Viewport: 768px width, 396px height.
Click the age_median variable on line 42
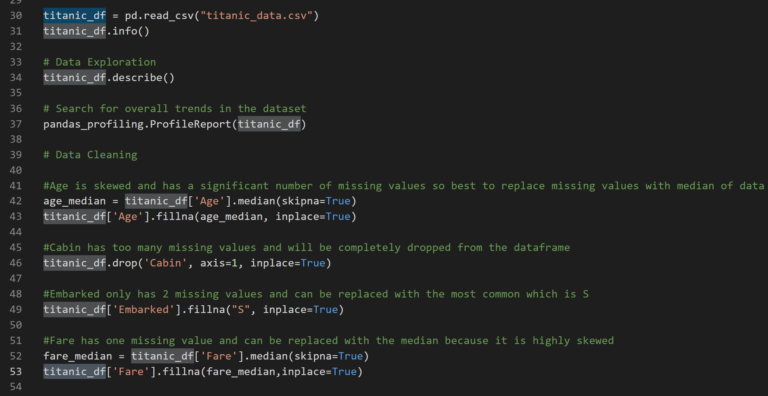[74, 201]
